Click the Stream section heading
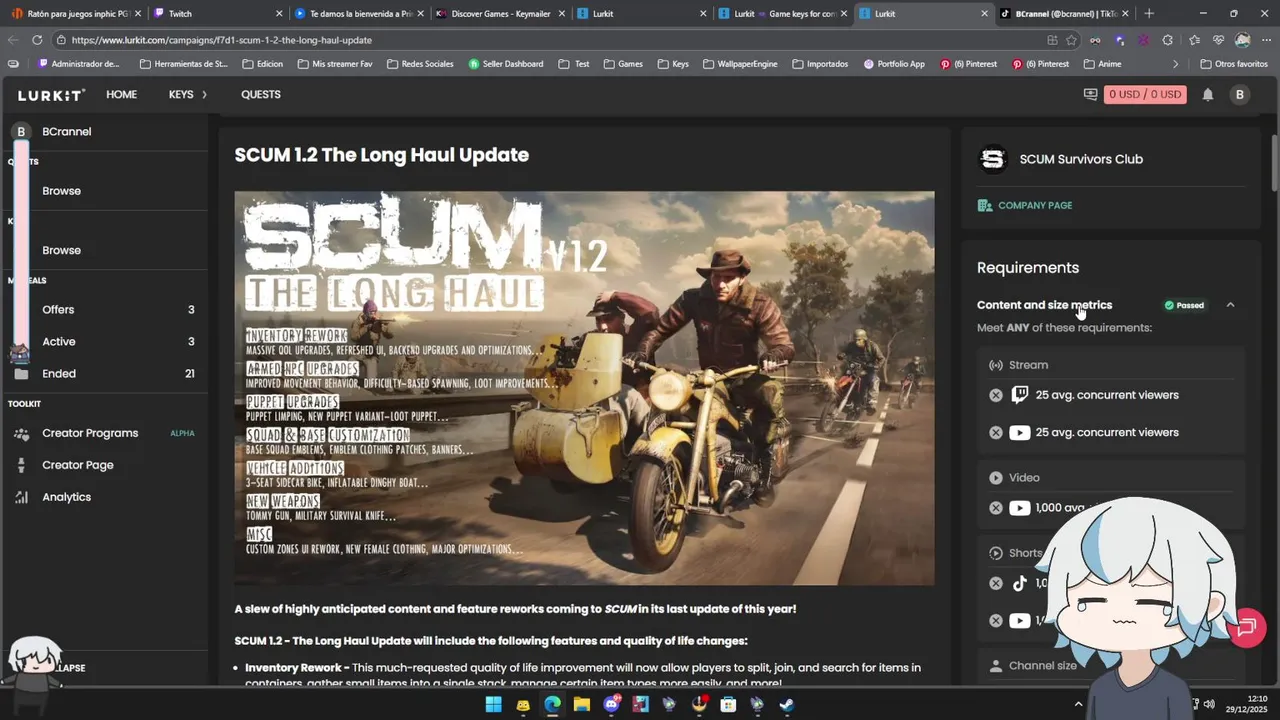This screenshot has width=1280, height=720. point(1028,365)
